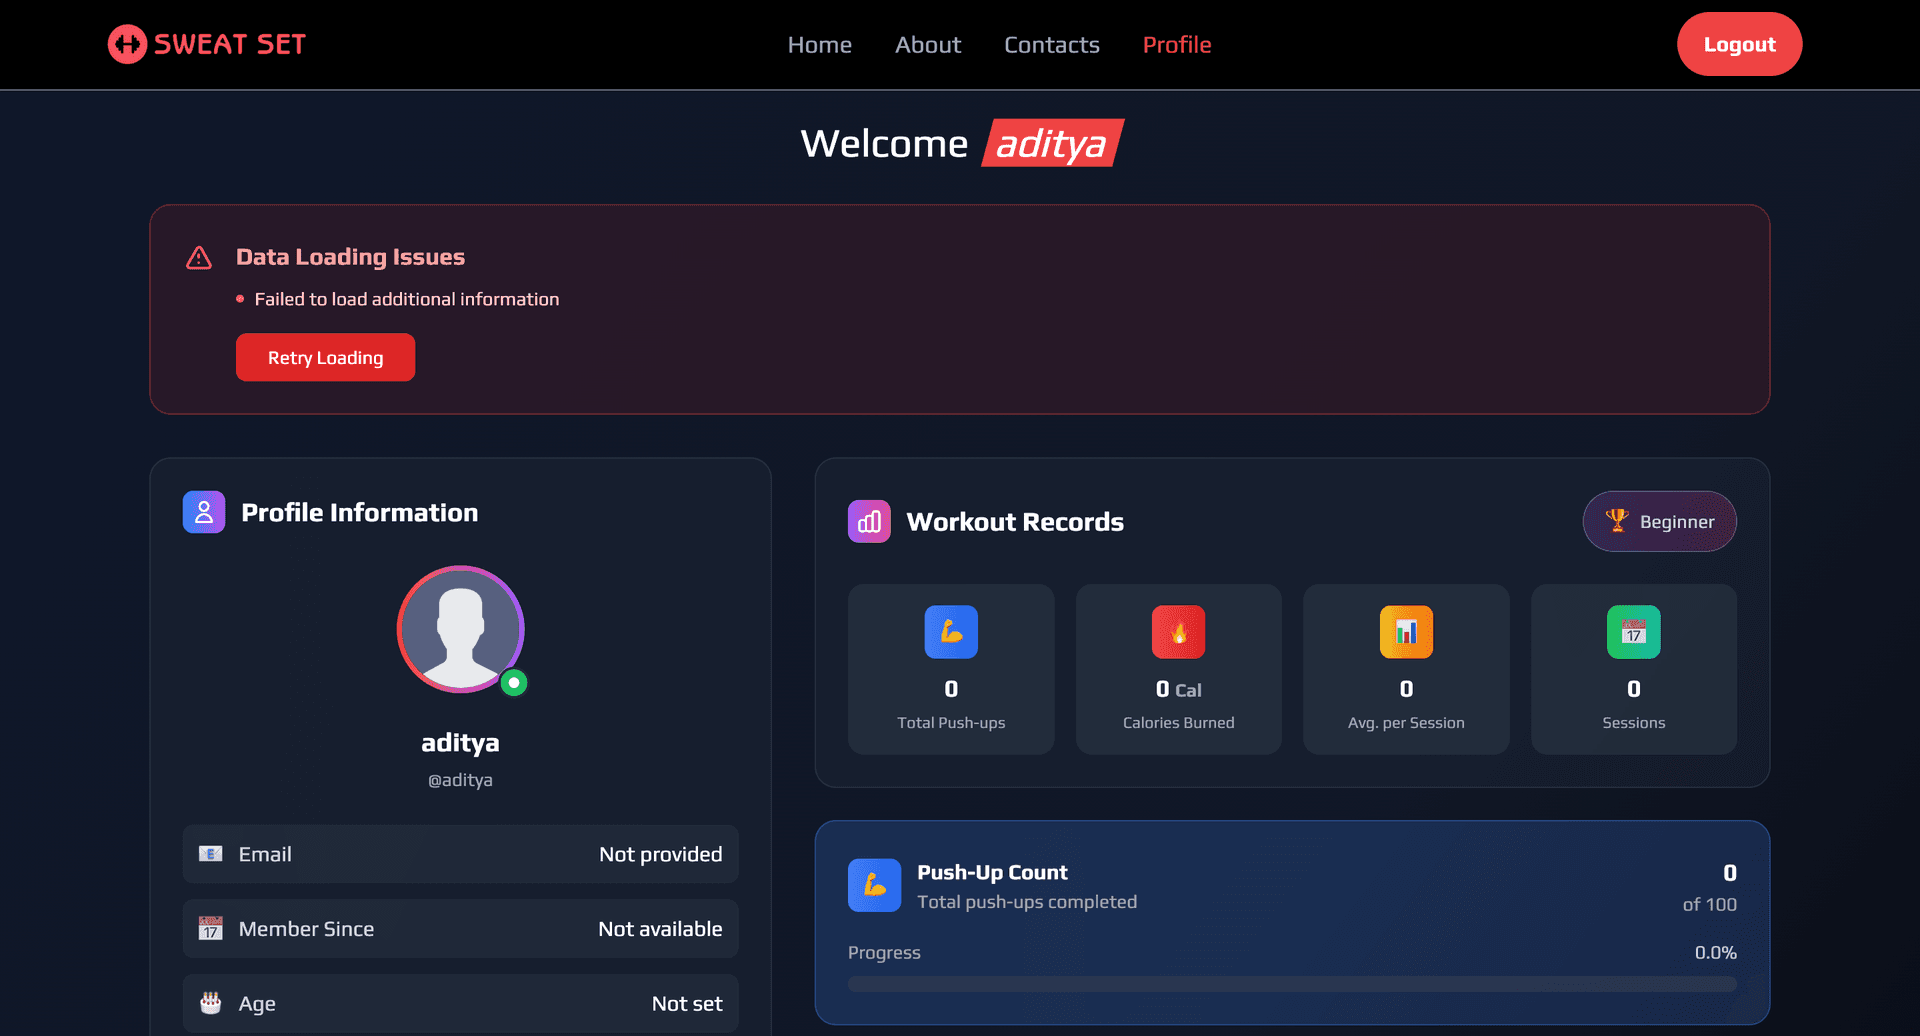Click the 'Not provided' email value
This screenshot has width=1920, height=1036.
click(x=660, y=854)
